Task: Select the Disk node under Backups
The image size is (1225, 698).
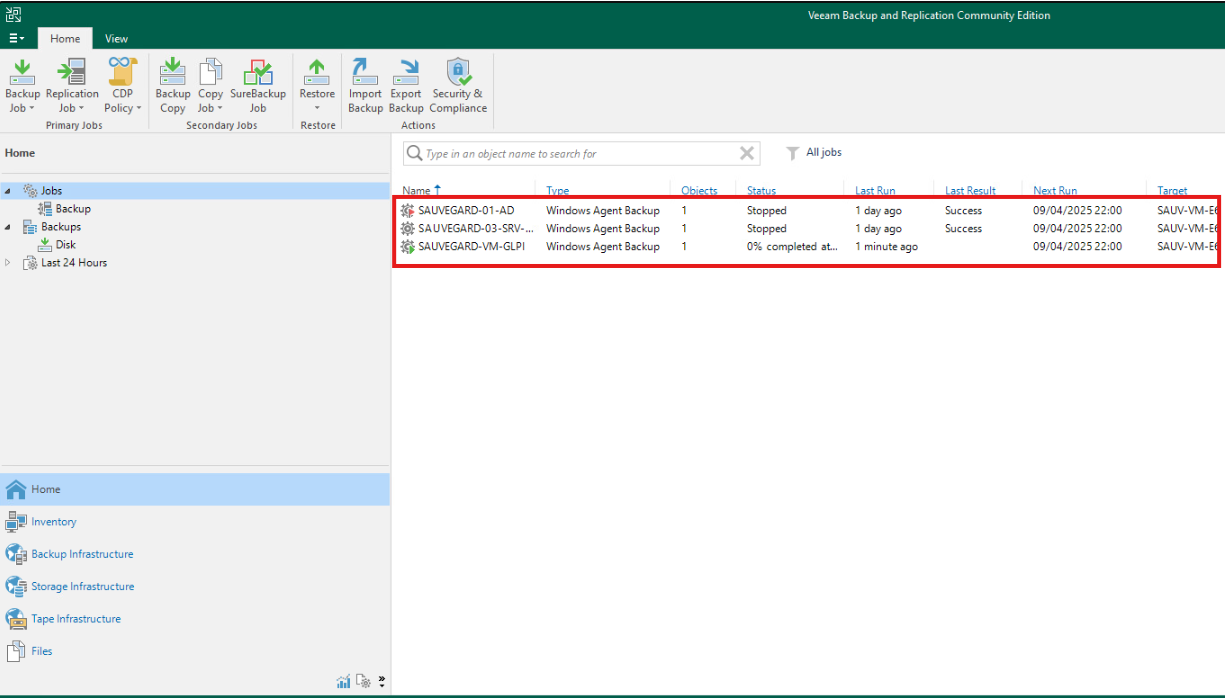Action: [65, 245]
